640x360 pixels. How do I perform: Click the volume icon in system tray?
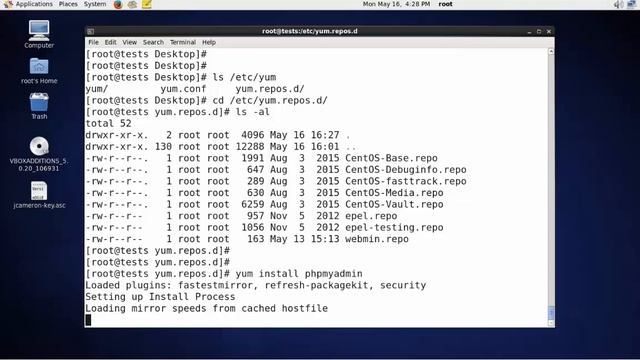pyautogui.click(x=618, y=4)
